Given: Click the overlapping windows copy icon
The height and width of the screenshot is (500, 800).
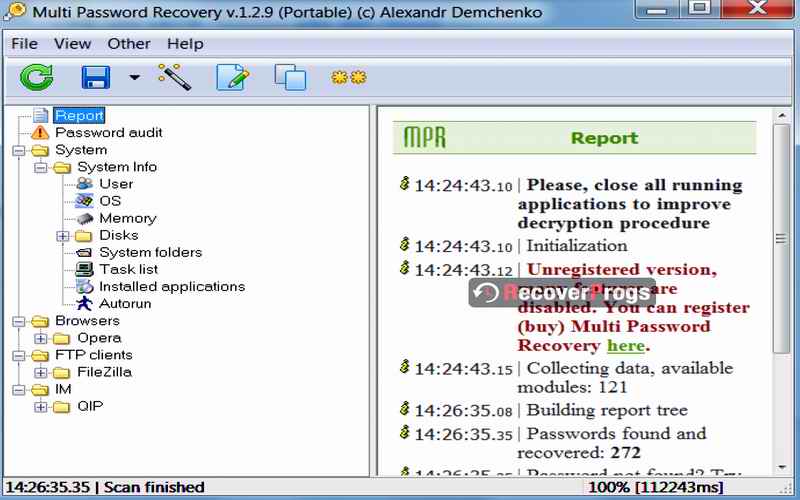Looking at the screenshot, I should 290,77.
